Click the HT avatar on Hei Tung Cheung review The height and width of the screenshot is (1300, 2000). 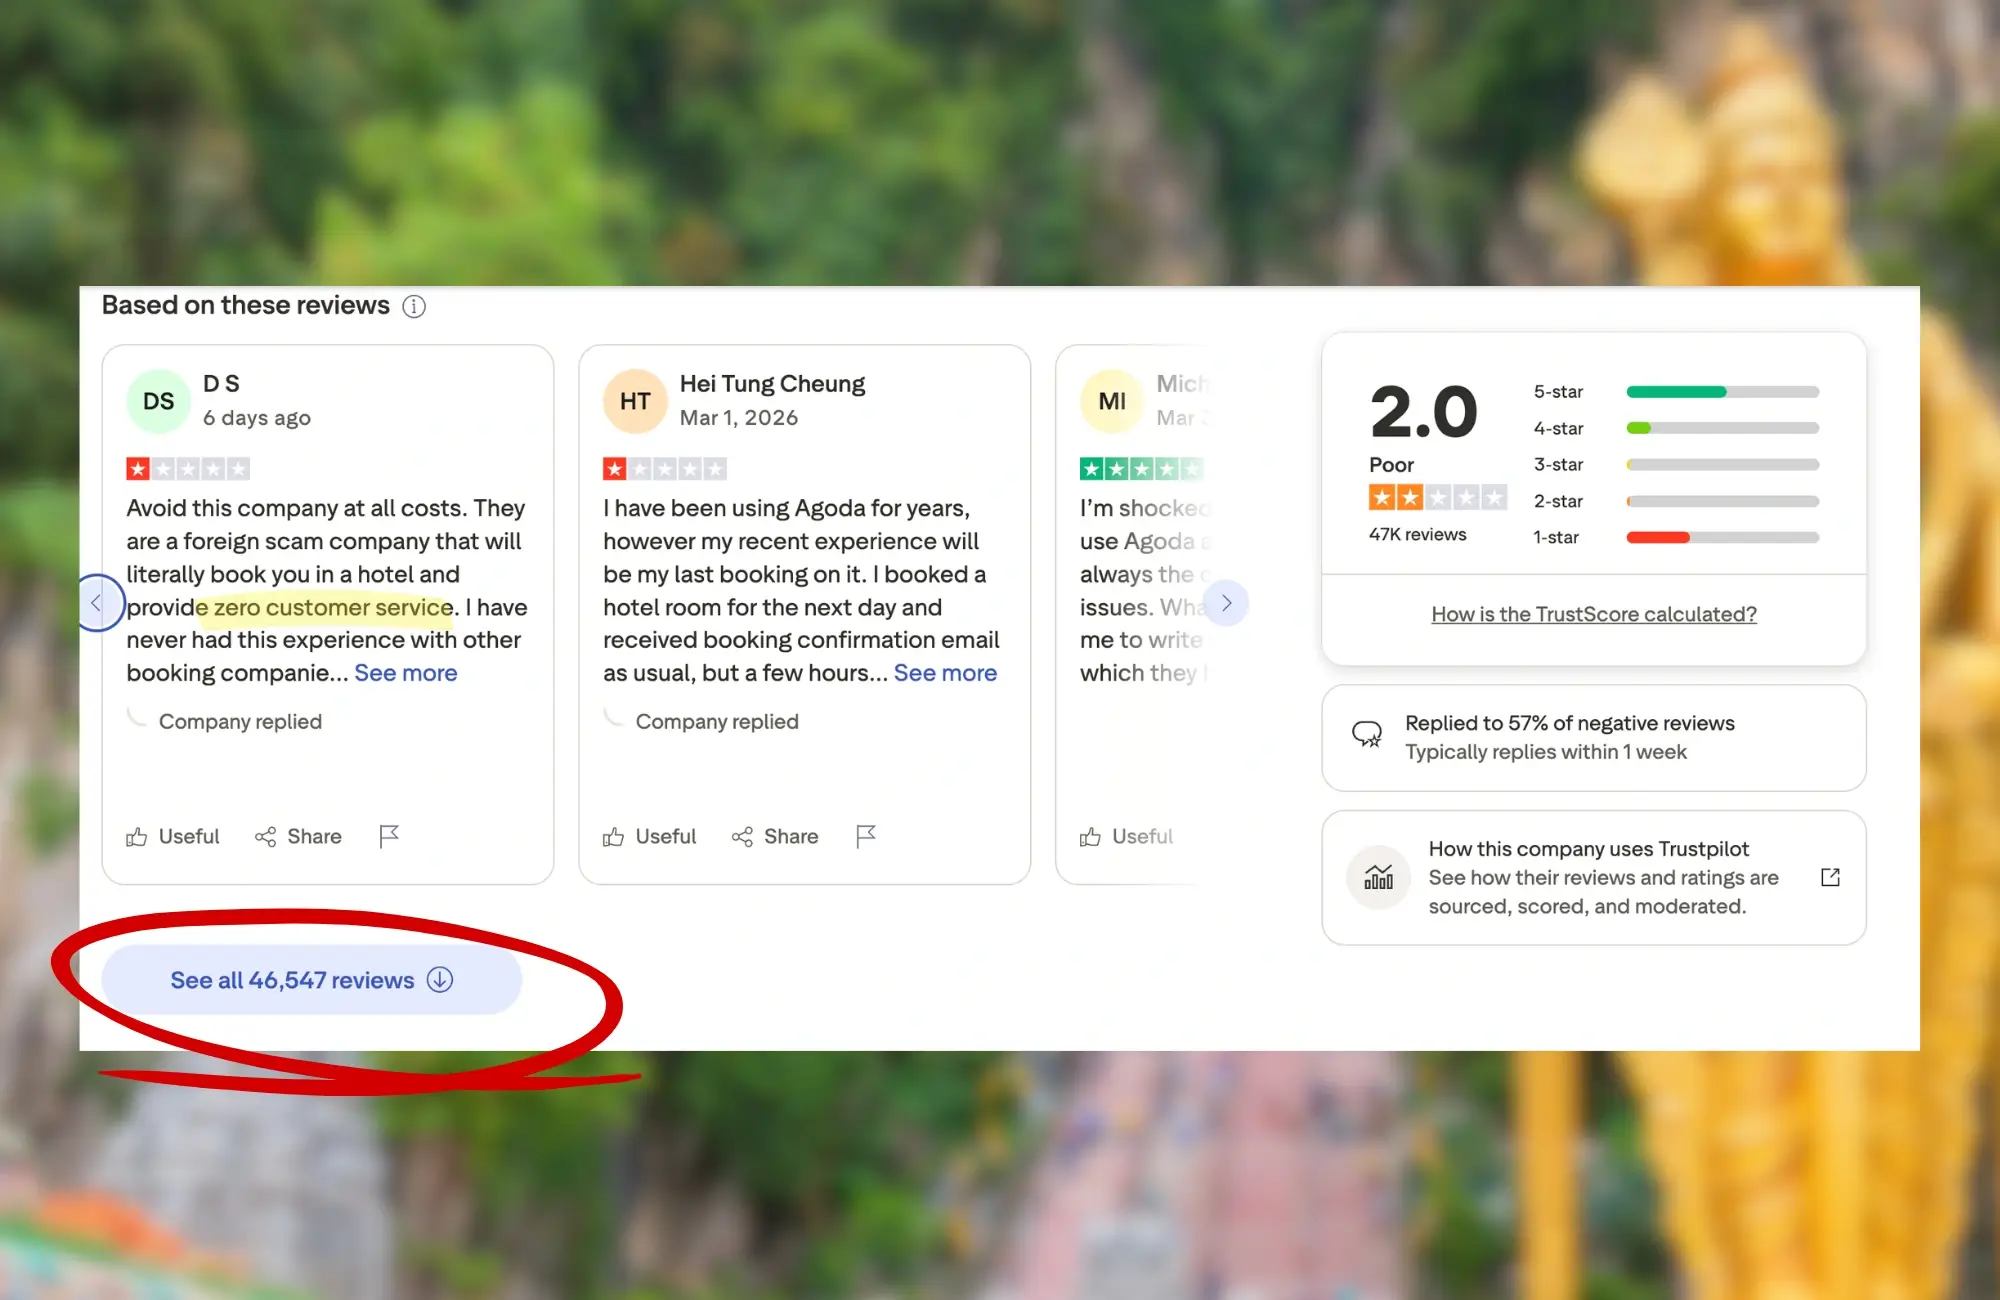point(635,401)
